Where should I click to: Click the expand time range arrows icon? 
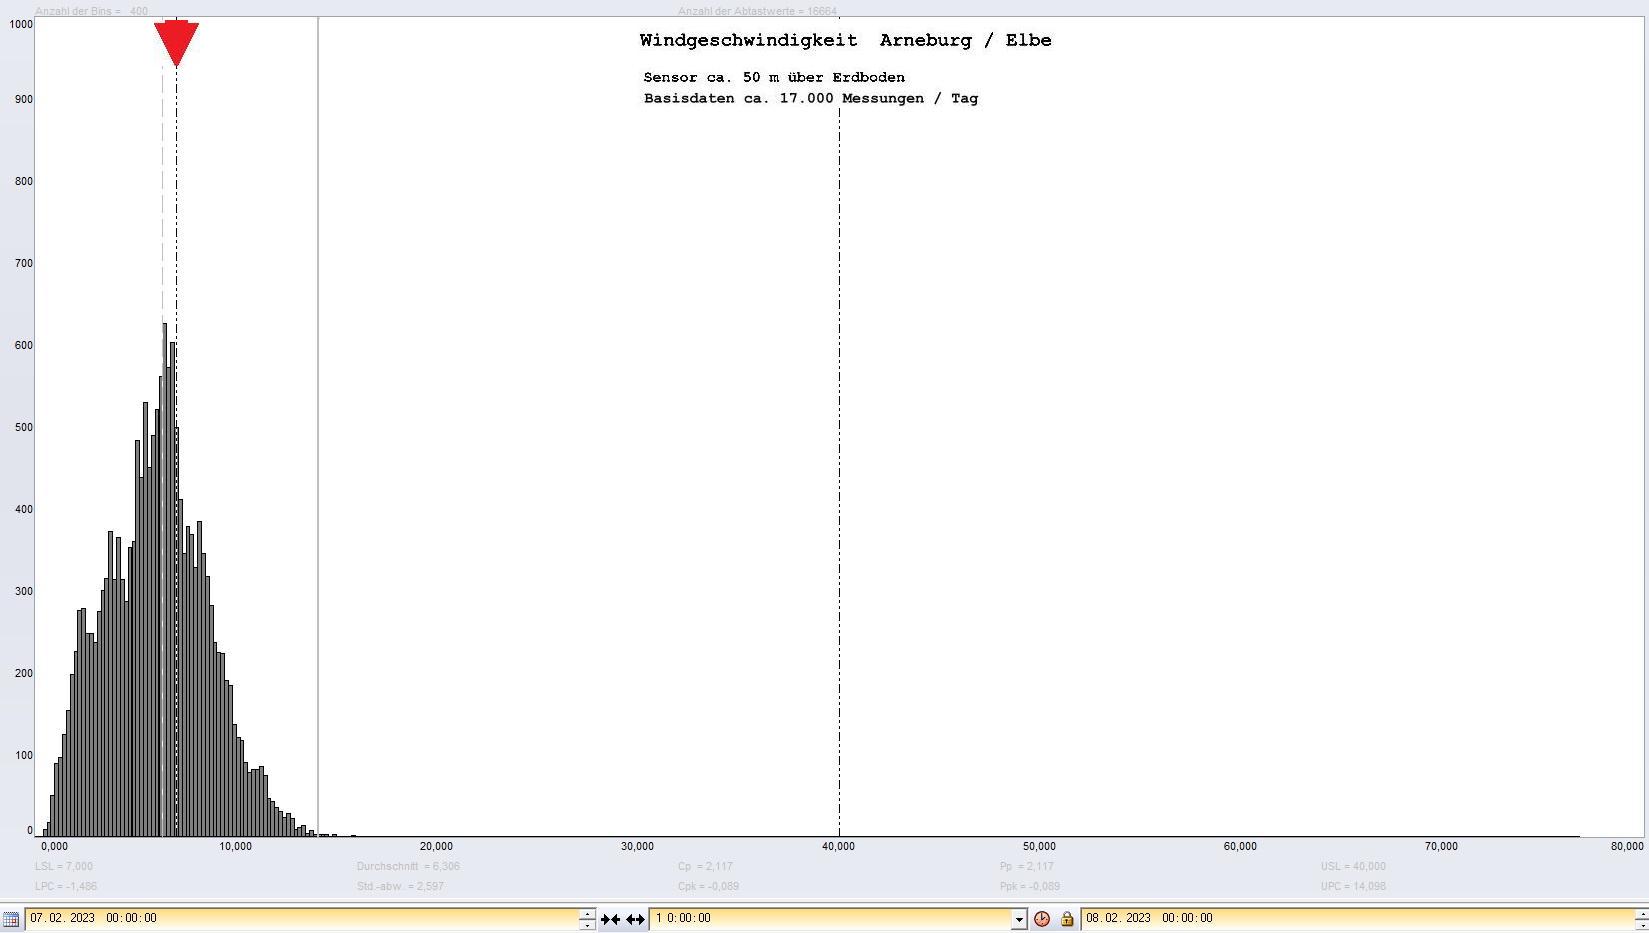(635, 919)
